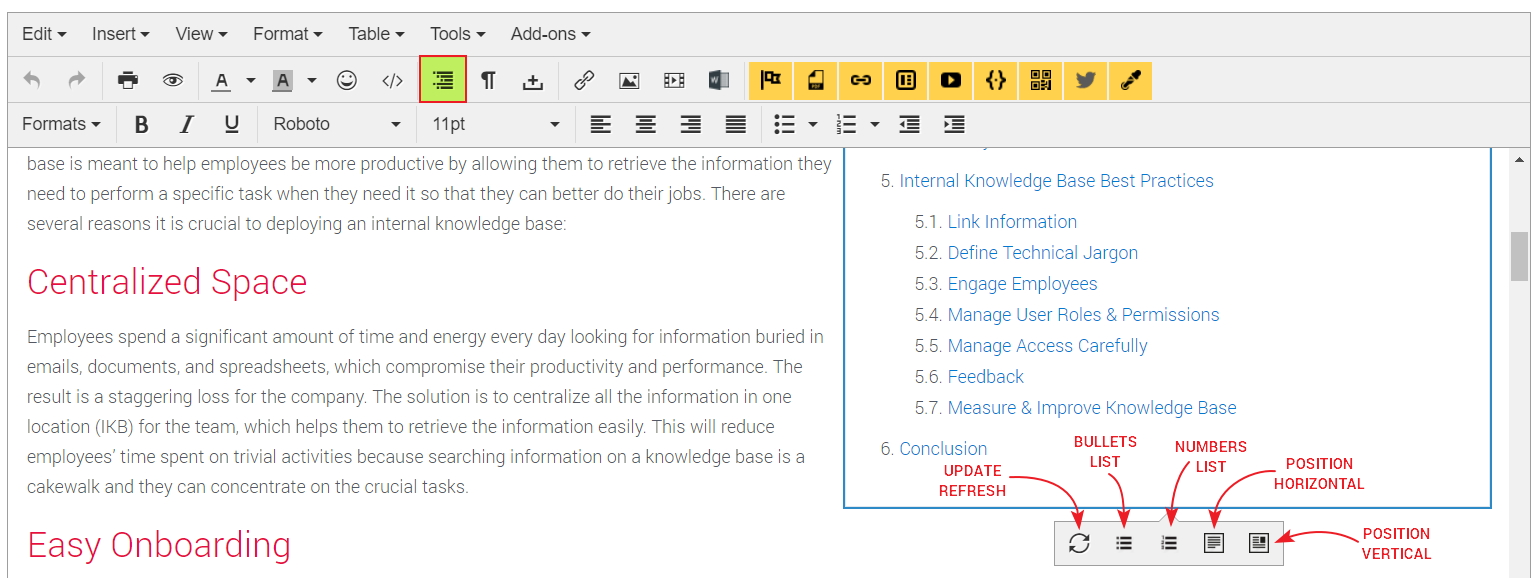The height and width of the screenshot is (578, 1538).
Task: Insert a link with the link icon
Action: [x=583, y=80]
